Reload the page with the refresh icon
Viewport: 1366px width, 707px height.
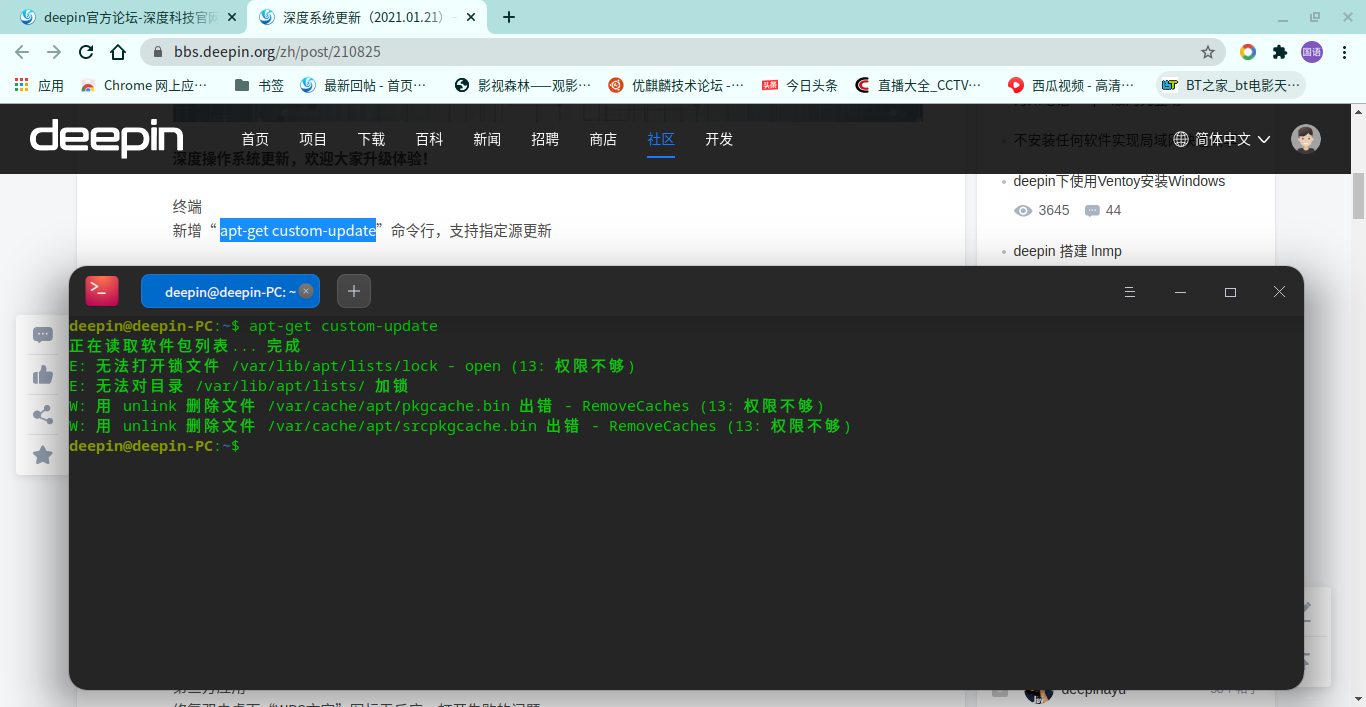(86, 52)
